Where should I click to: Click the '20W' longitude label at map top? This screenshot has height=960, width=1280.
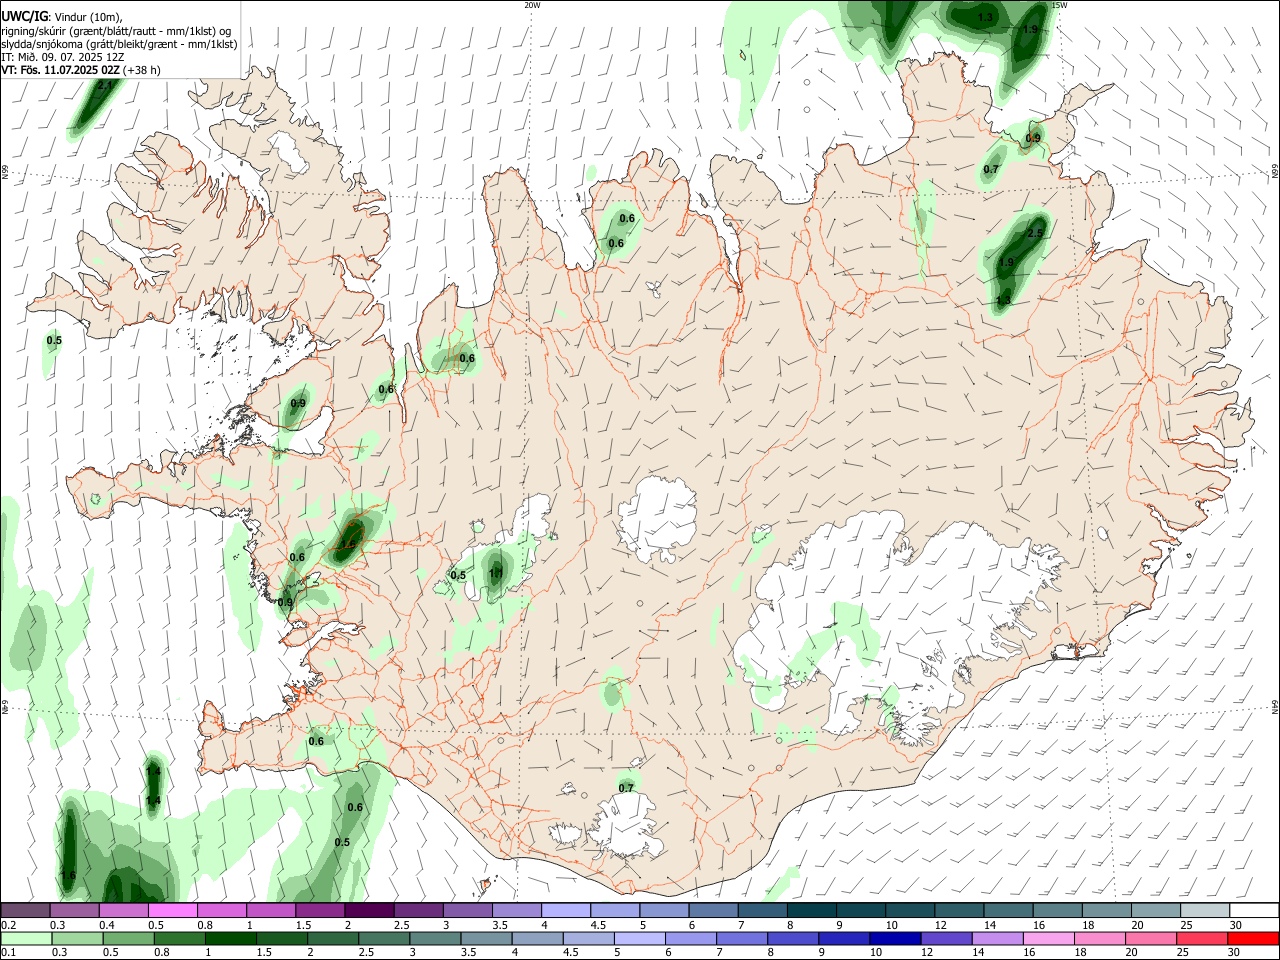click(532, 5)
